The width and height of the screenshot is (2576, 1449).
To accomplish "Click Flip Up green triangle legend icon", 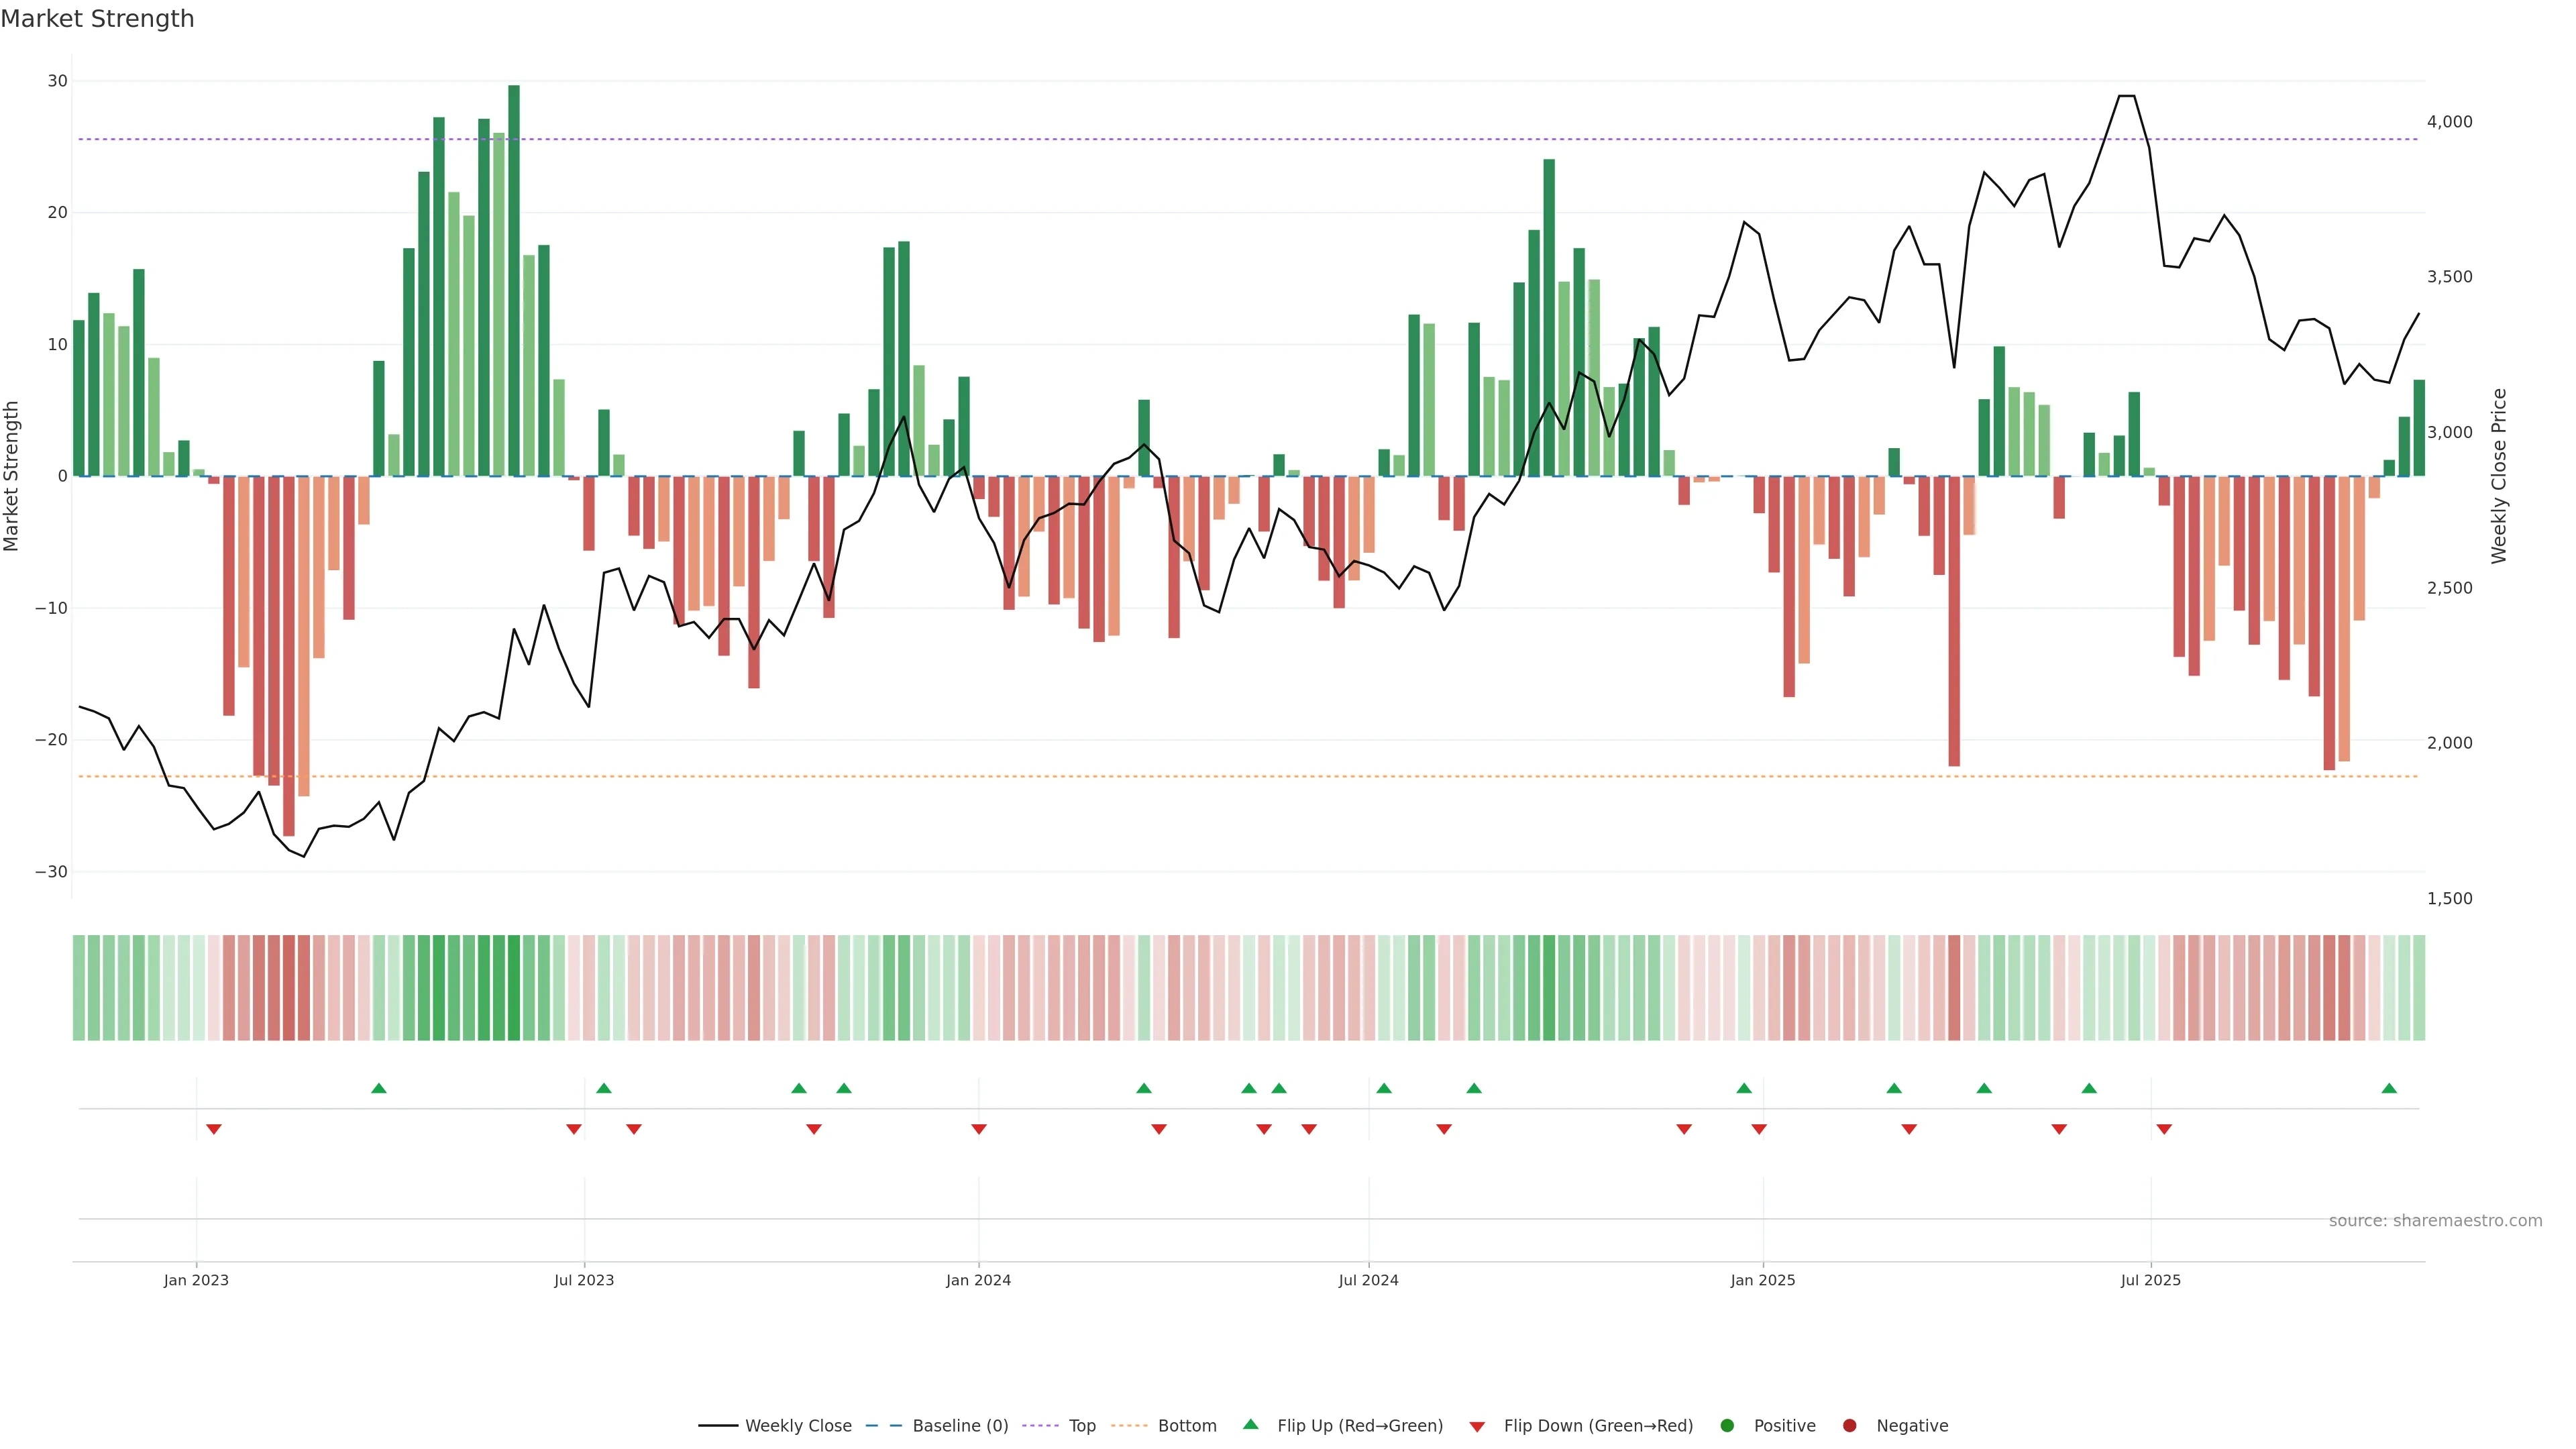I will pos(1250,1424).
